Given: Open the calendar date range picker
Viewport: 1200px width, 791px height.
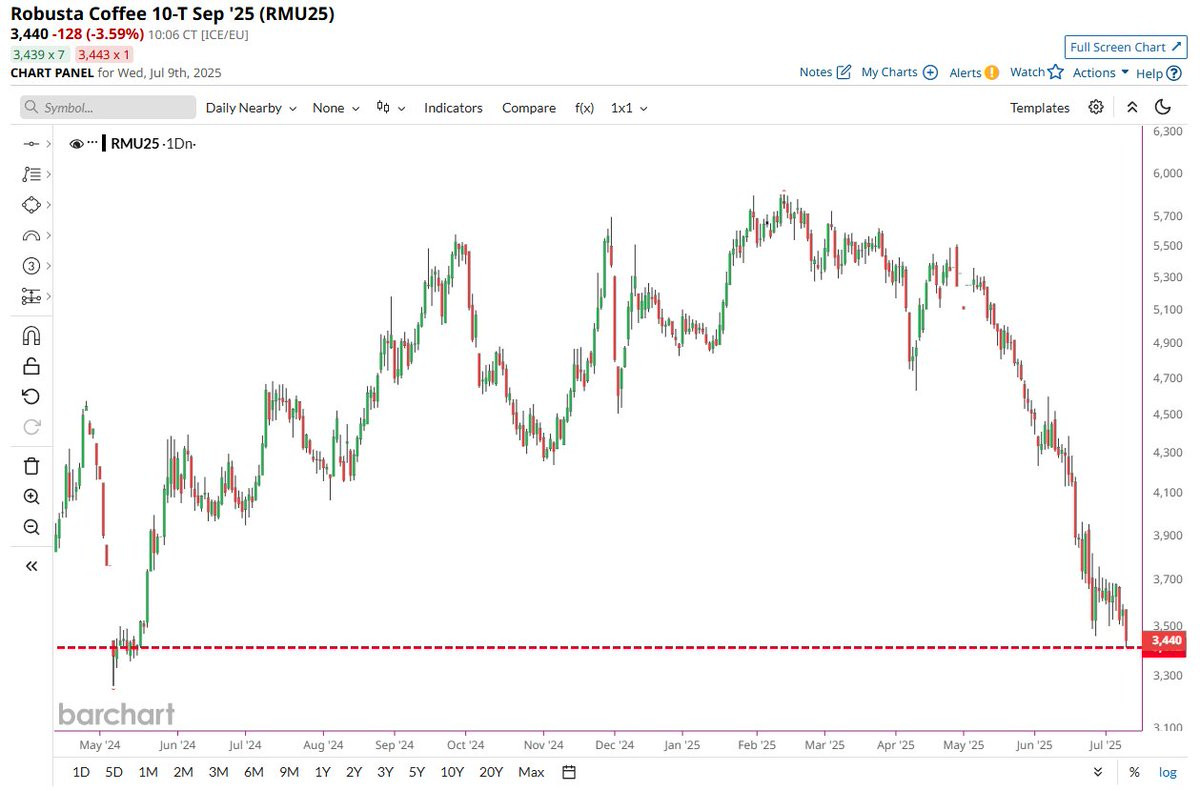Looking at the screenshot, I should pyautogui.click(x=569, y=772).
